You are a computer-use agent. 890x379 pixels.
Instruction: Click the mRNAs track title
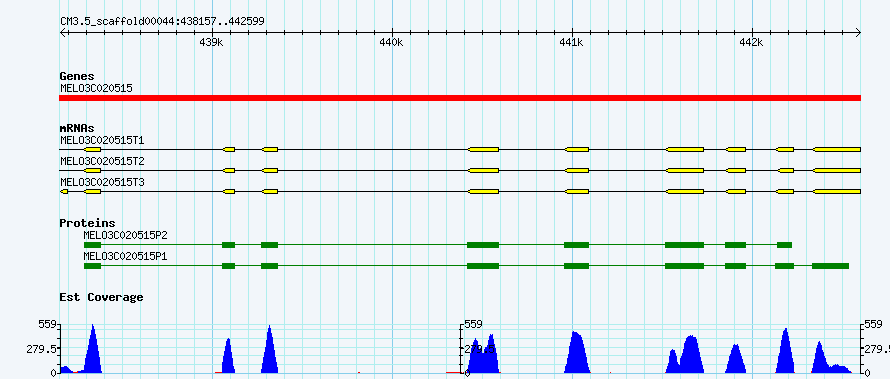coord(77,128)
